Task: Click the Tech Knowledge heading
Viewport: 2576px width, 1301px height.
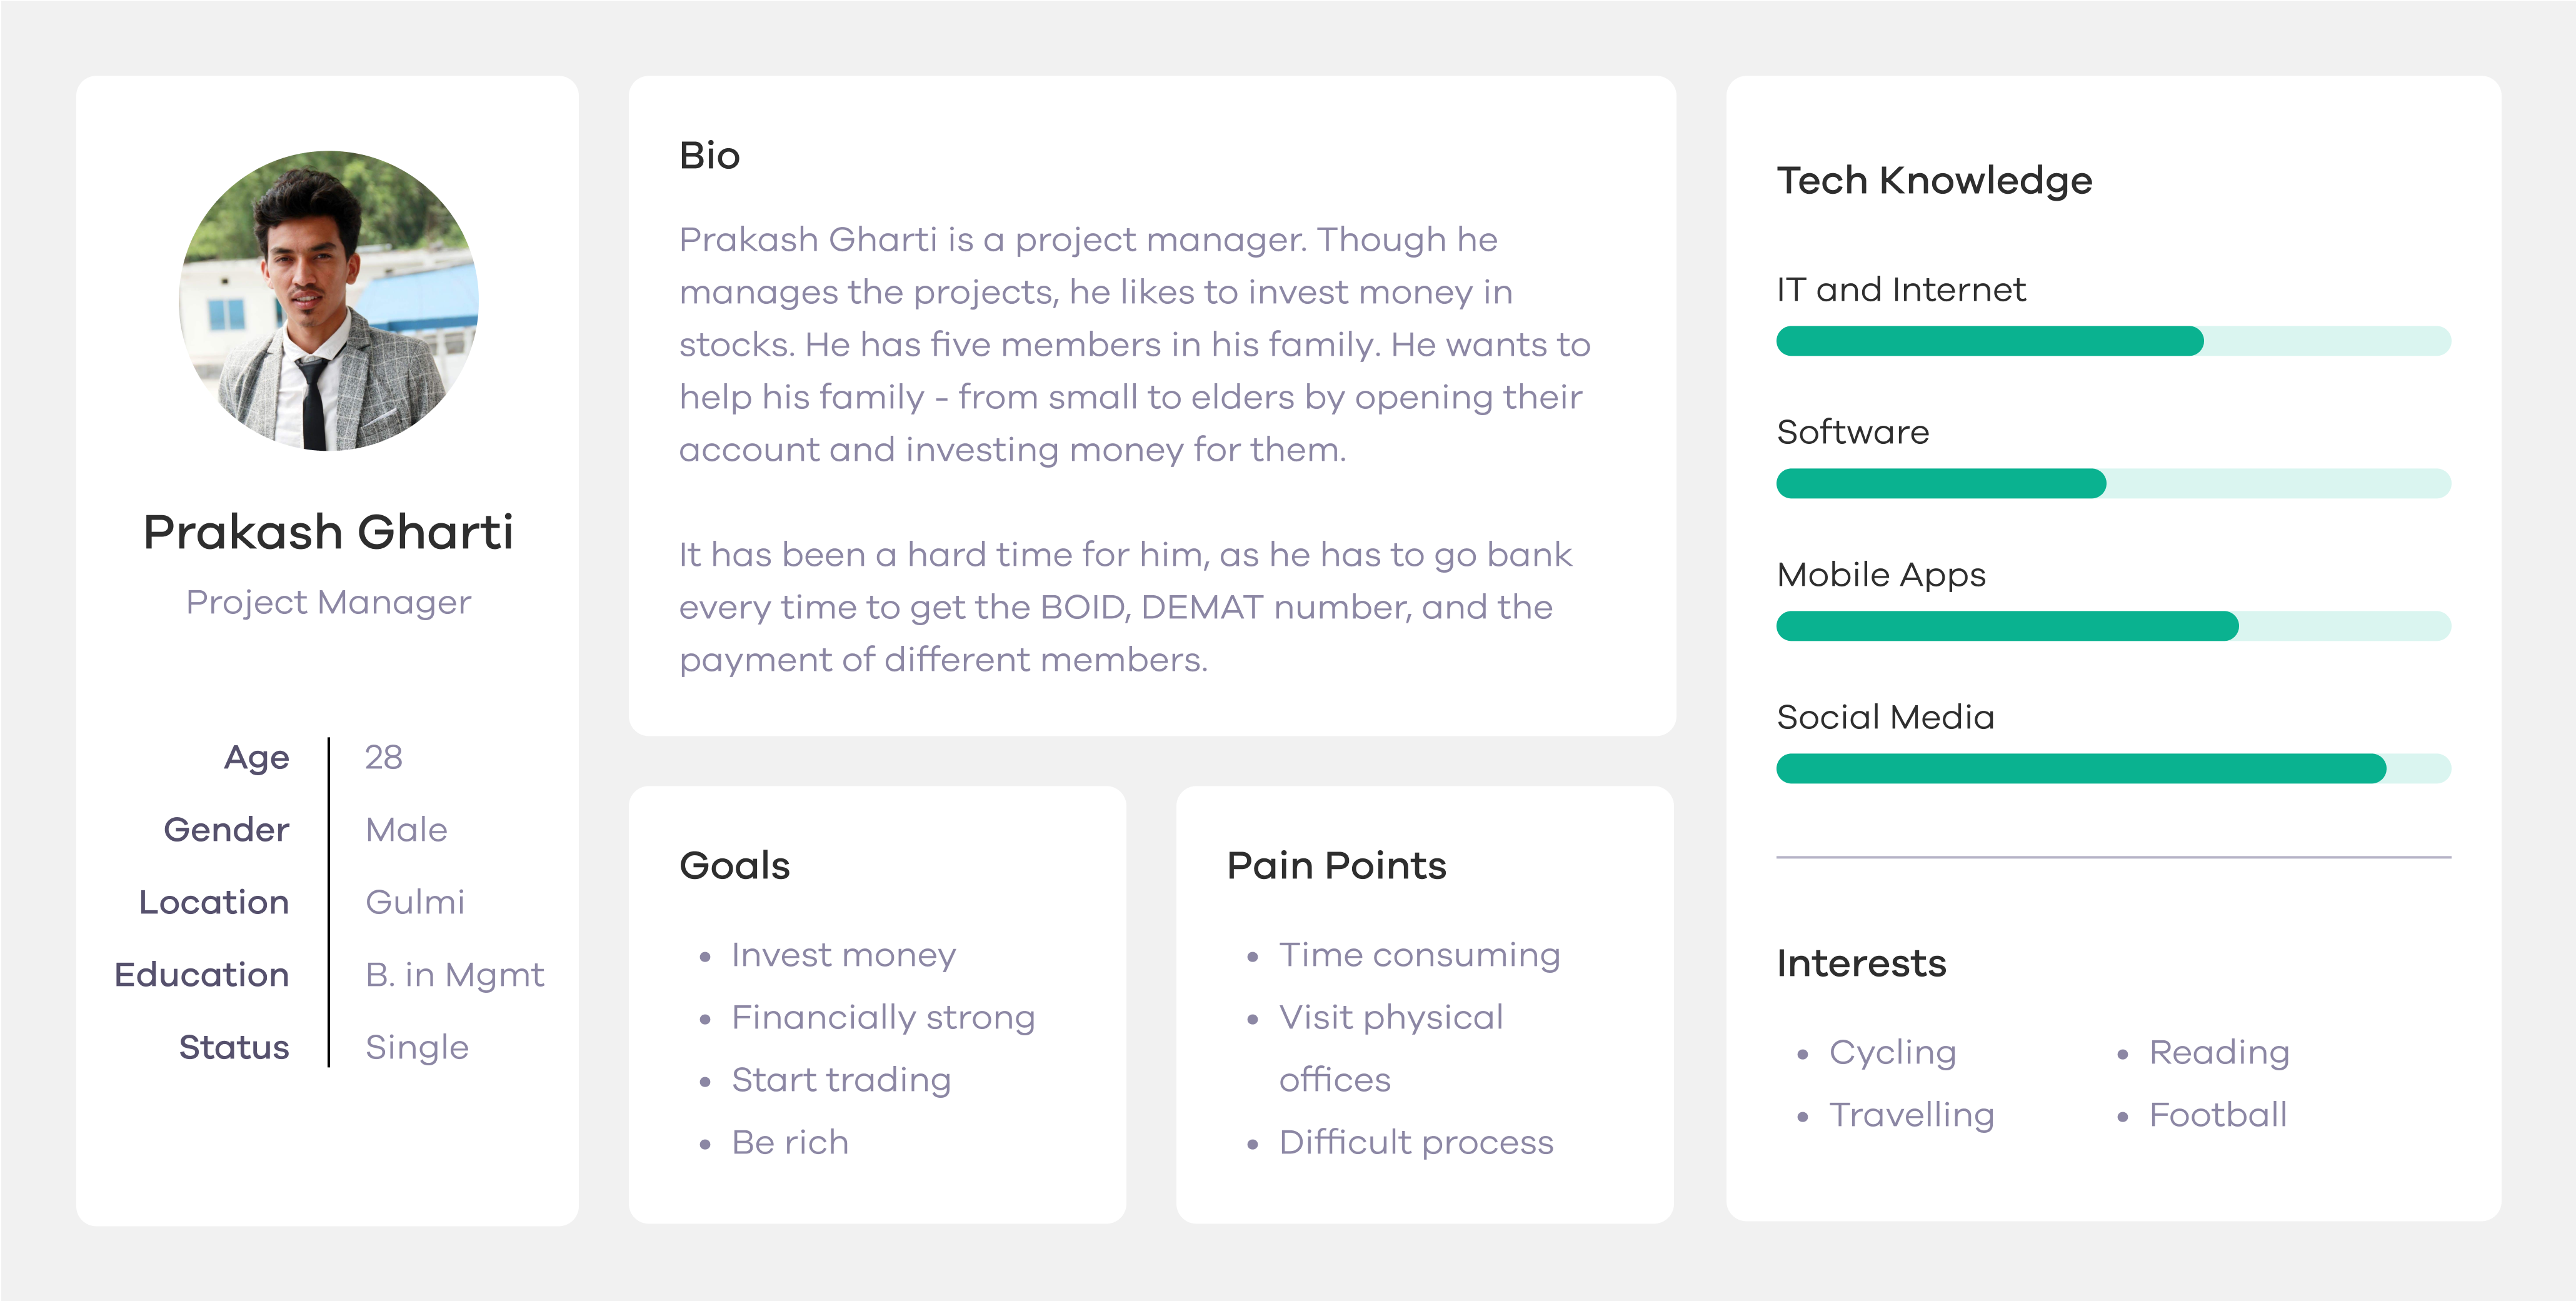Action: pos(1934,181)
